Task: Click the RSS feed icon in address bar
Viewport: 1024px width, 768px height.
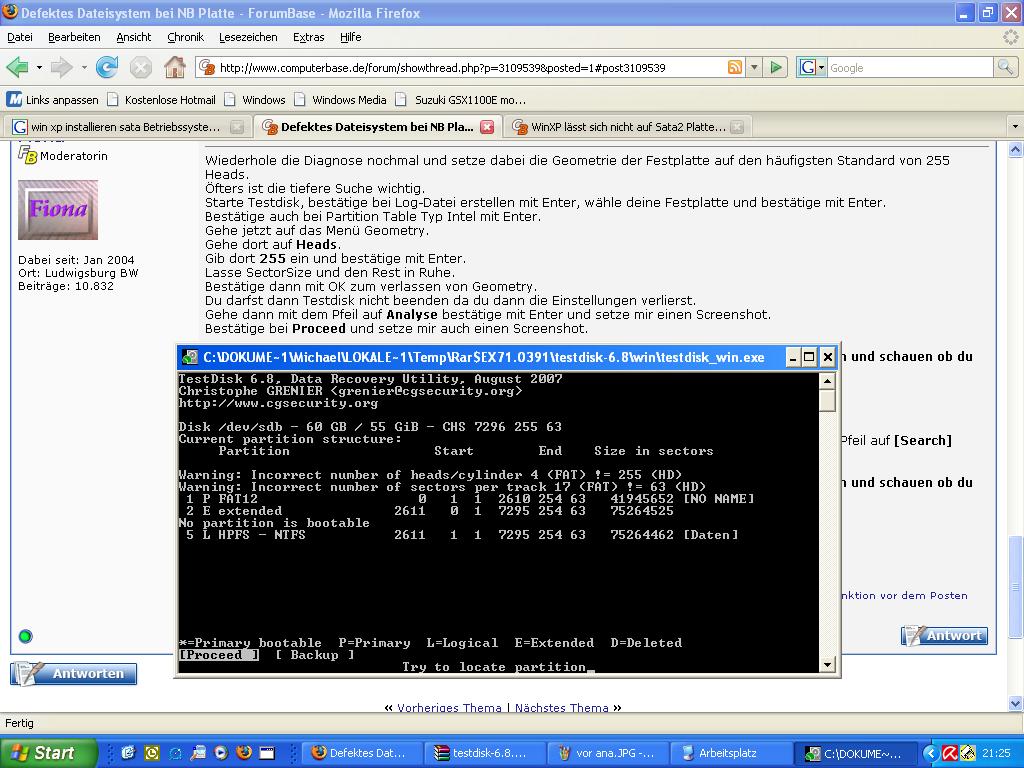Action: [735, 67]
